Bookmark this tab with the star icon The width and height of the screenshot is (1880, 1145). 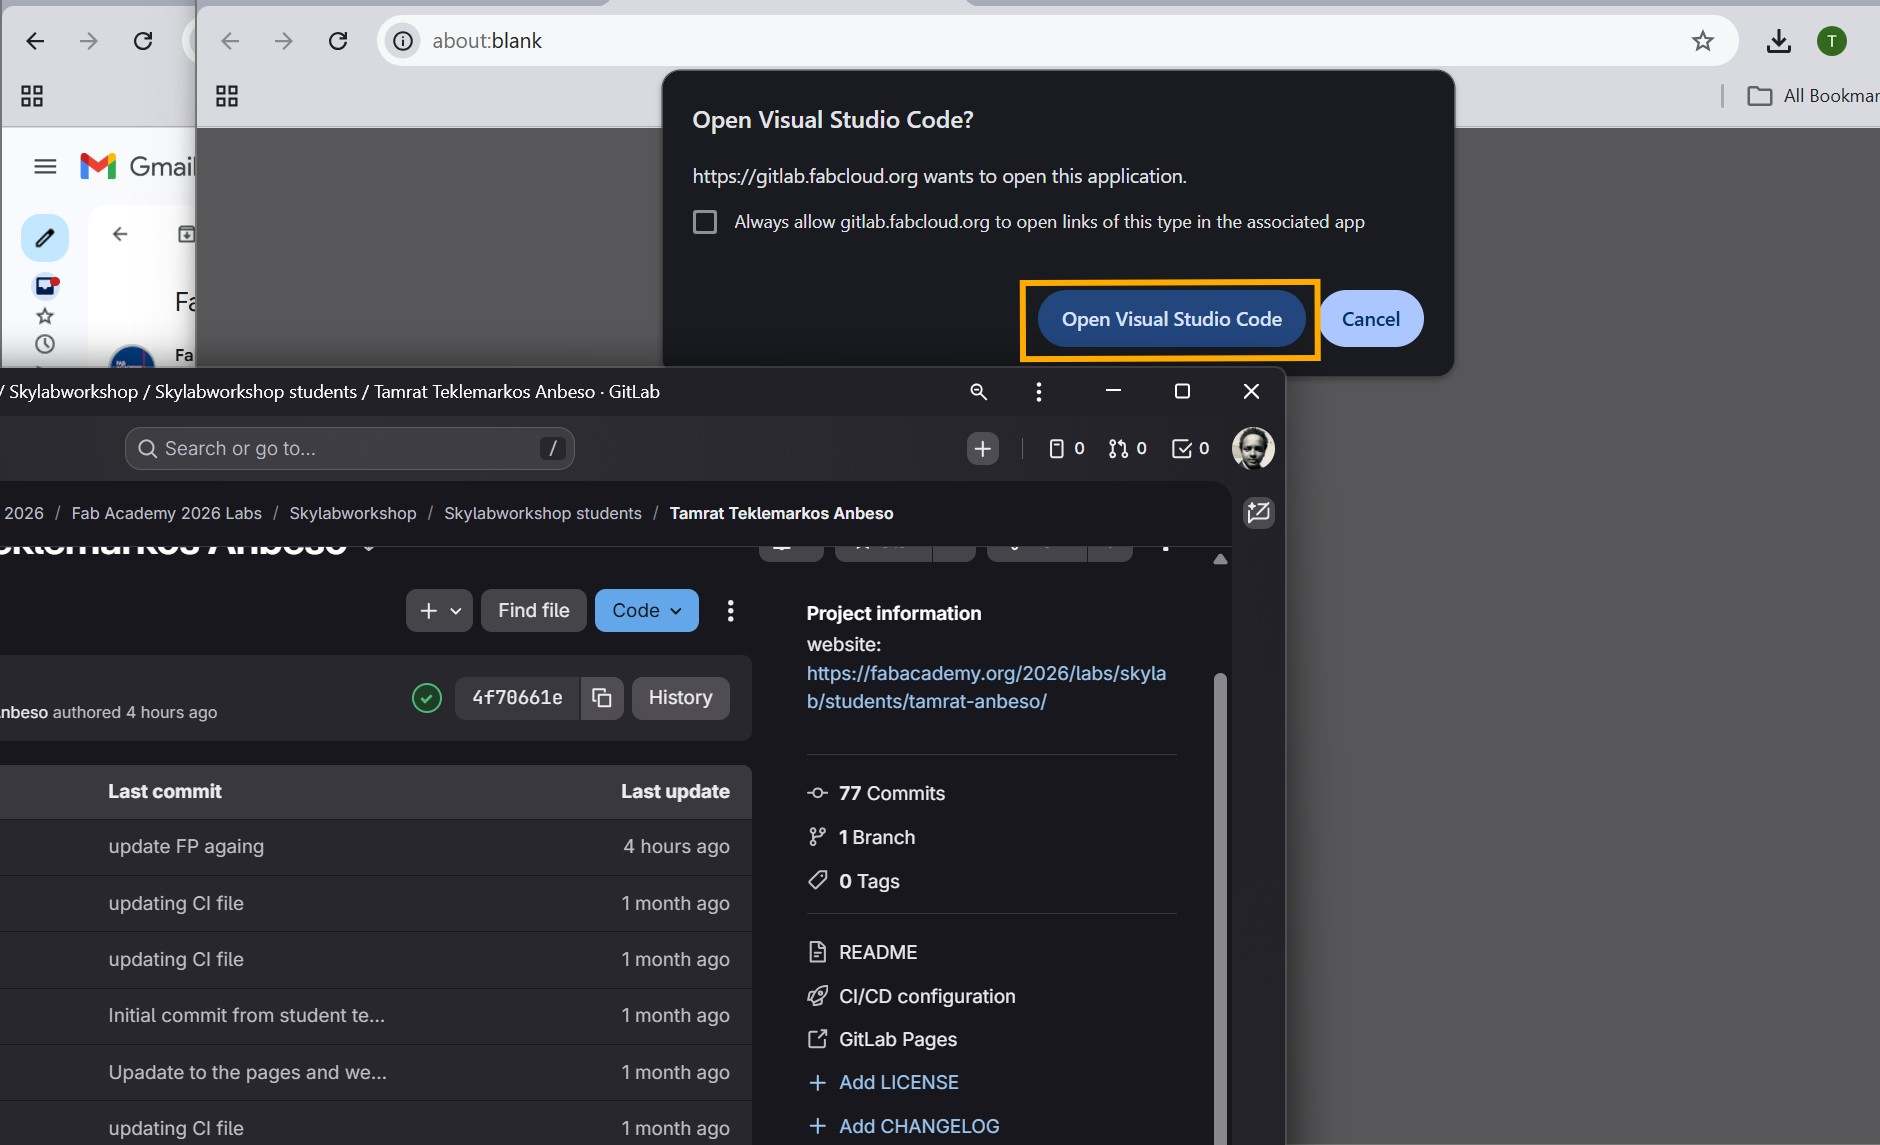coord(1703,41)
